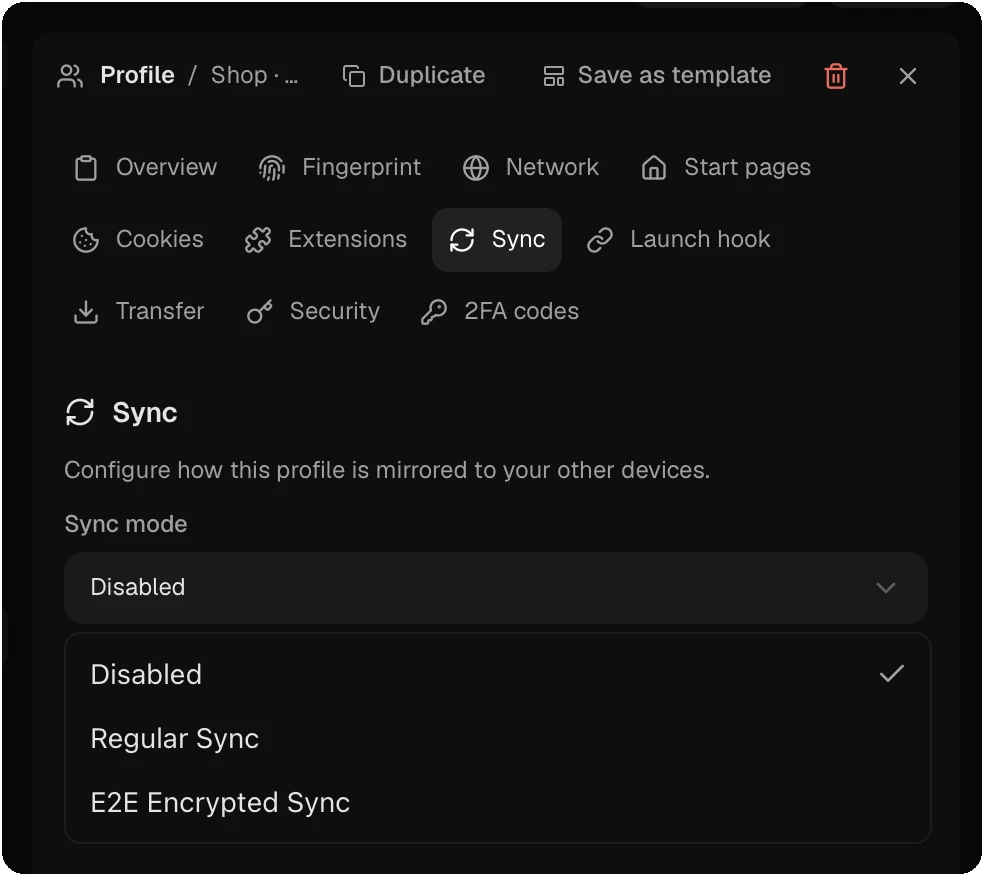Screen dimensions: 984x876
Task: Click the checkmark beside Disabled option
Action: click(891, 674)
